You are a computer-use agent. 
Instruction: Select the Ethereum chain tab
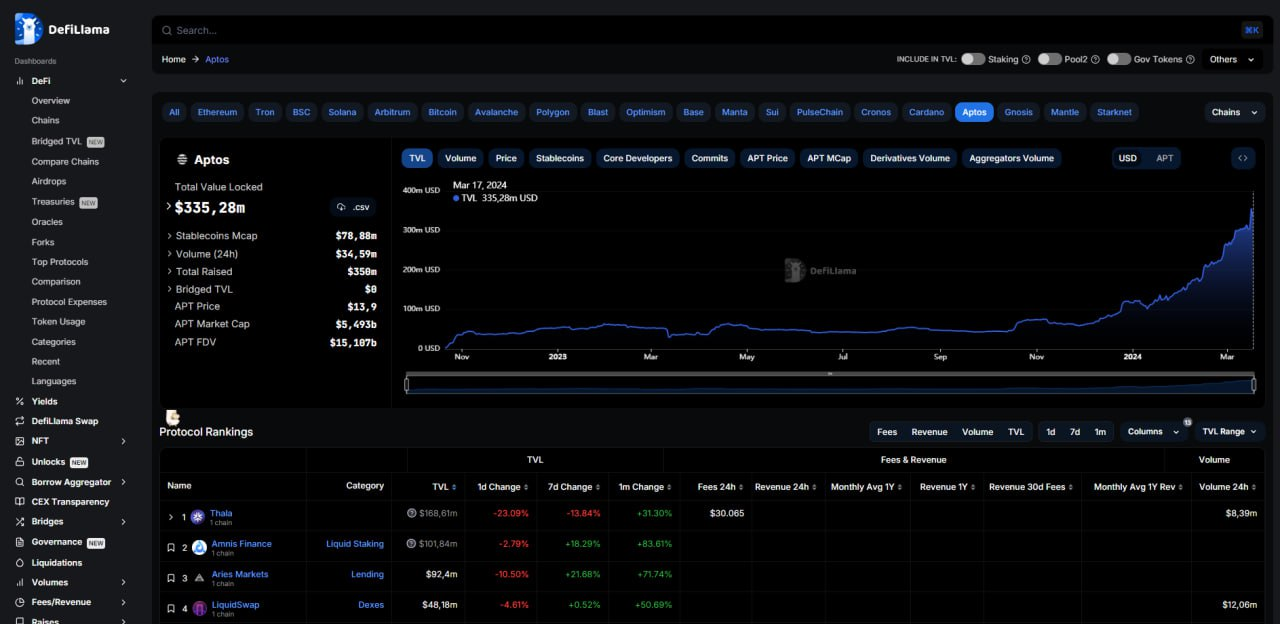(x=217, y=112)
